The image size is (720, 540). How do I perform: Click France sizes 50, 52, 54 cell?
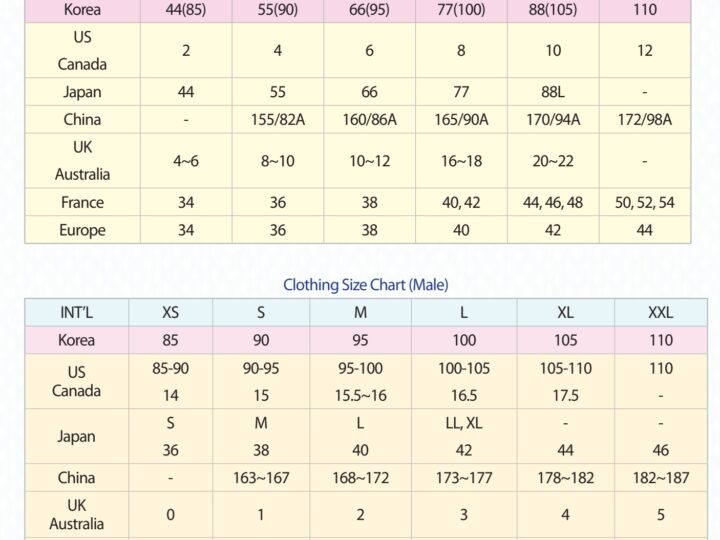(x=644, y=202)
